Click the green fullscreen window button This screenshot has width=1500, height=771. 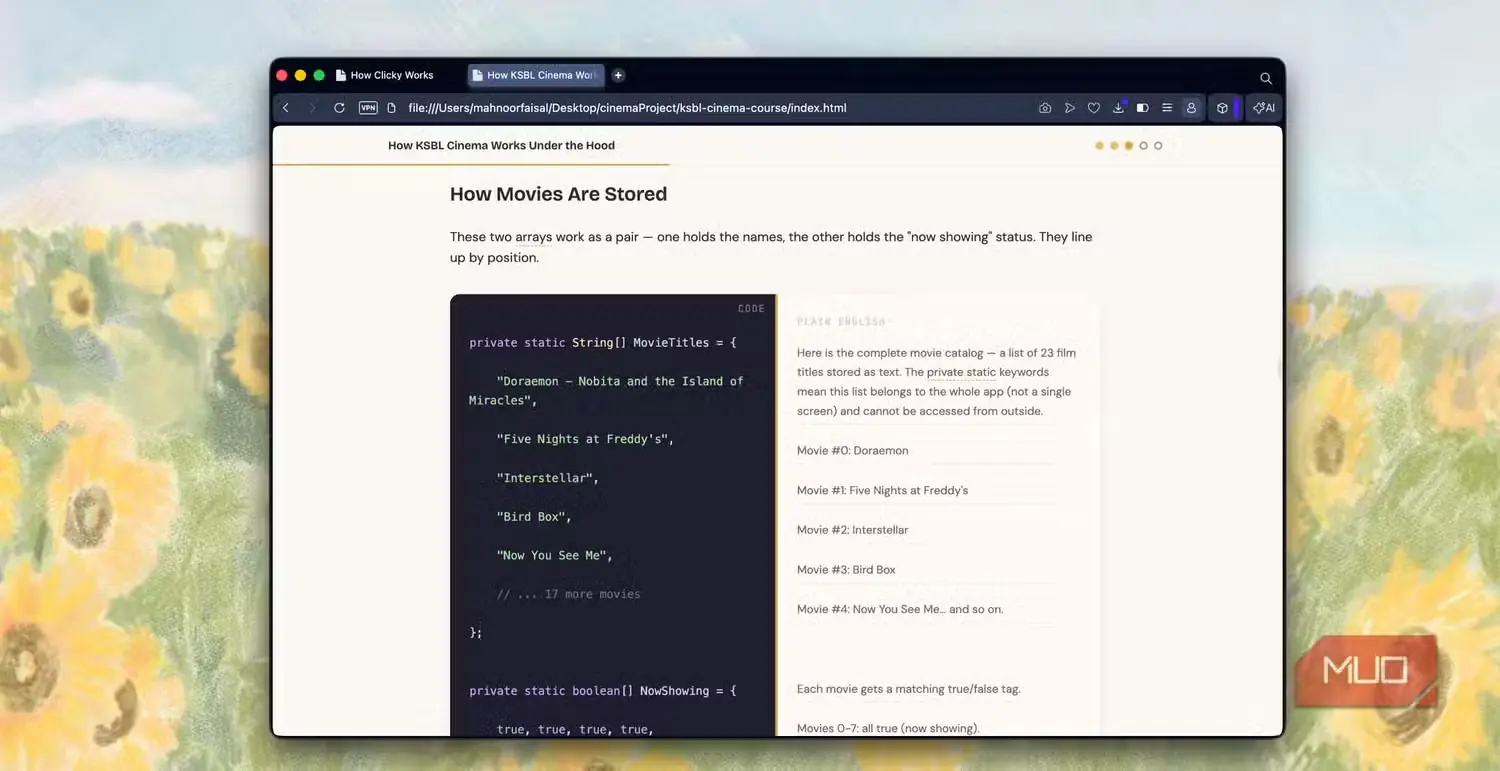319,75
